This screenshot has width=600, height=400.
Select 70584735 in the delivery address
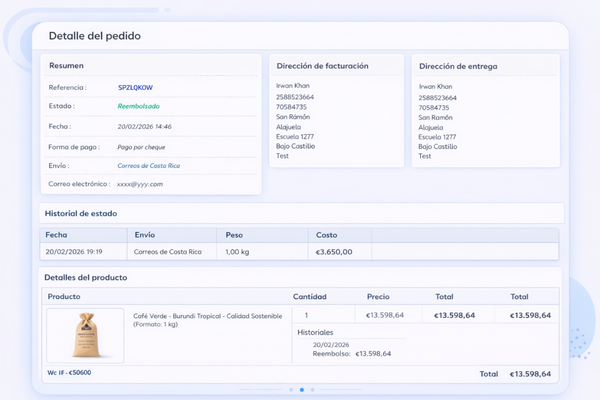[434, 108]
